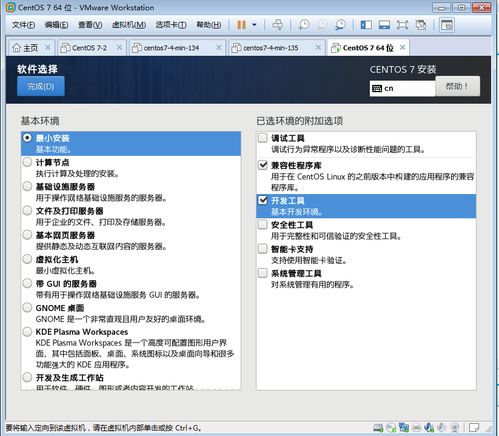
Task: Click the console view toolbar icon
Action: click(447, 25)
